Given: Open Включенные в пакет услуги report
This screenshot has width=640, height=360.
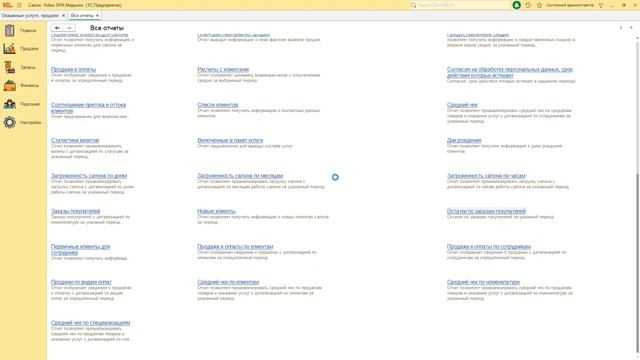Looking at the screenshot, I should (x=230, y=140).
